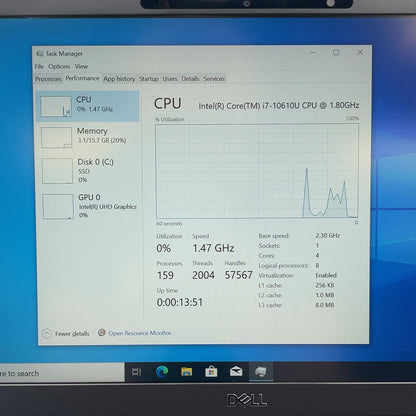Open the File menu
The image size is (416, 416).
click(x=39, y=66)
